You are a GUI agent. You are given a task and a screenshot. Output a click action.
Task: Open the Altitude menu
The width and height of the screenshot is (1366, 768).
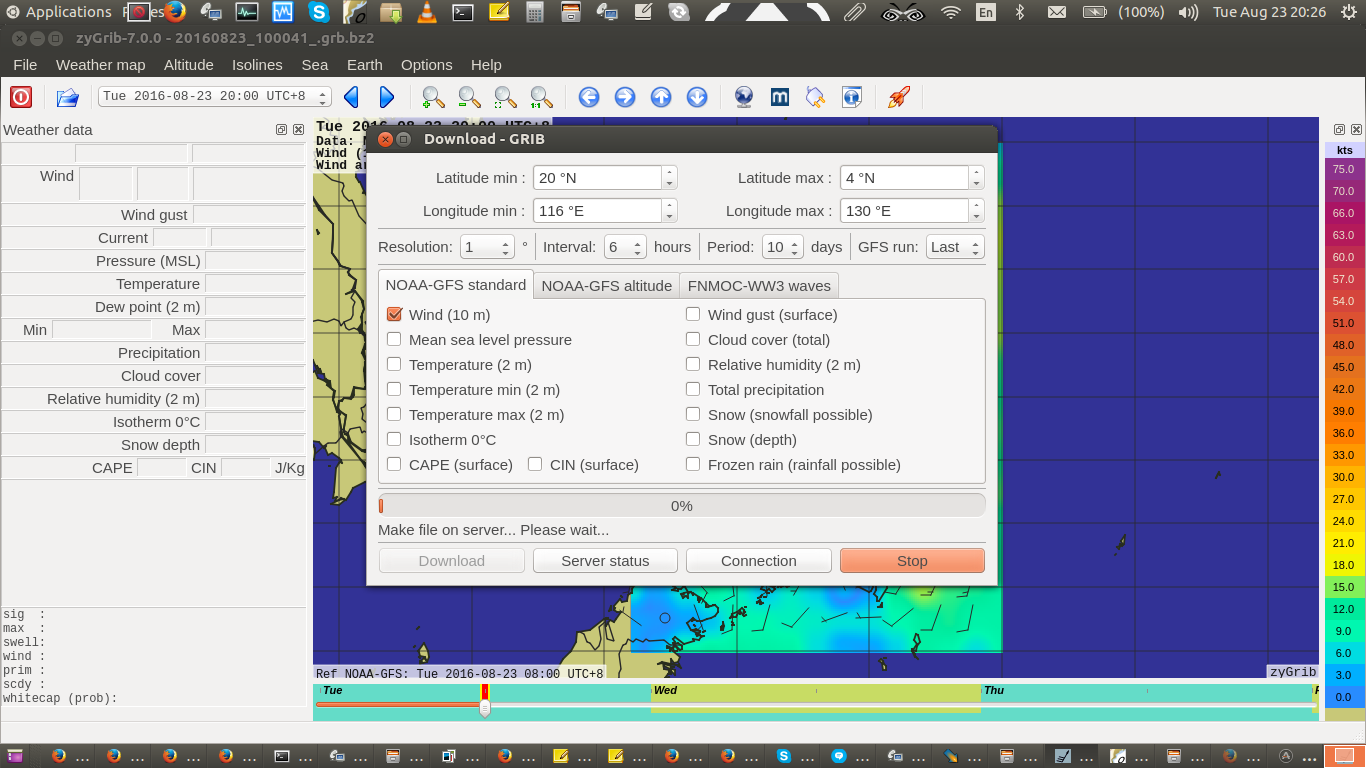tap(189, 64)
